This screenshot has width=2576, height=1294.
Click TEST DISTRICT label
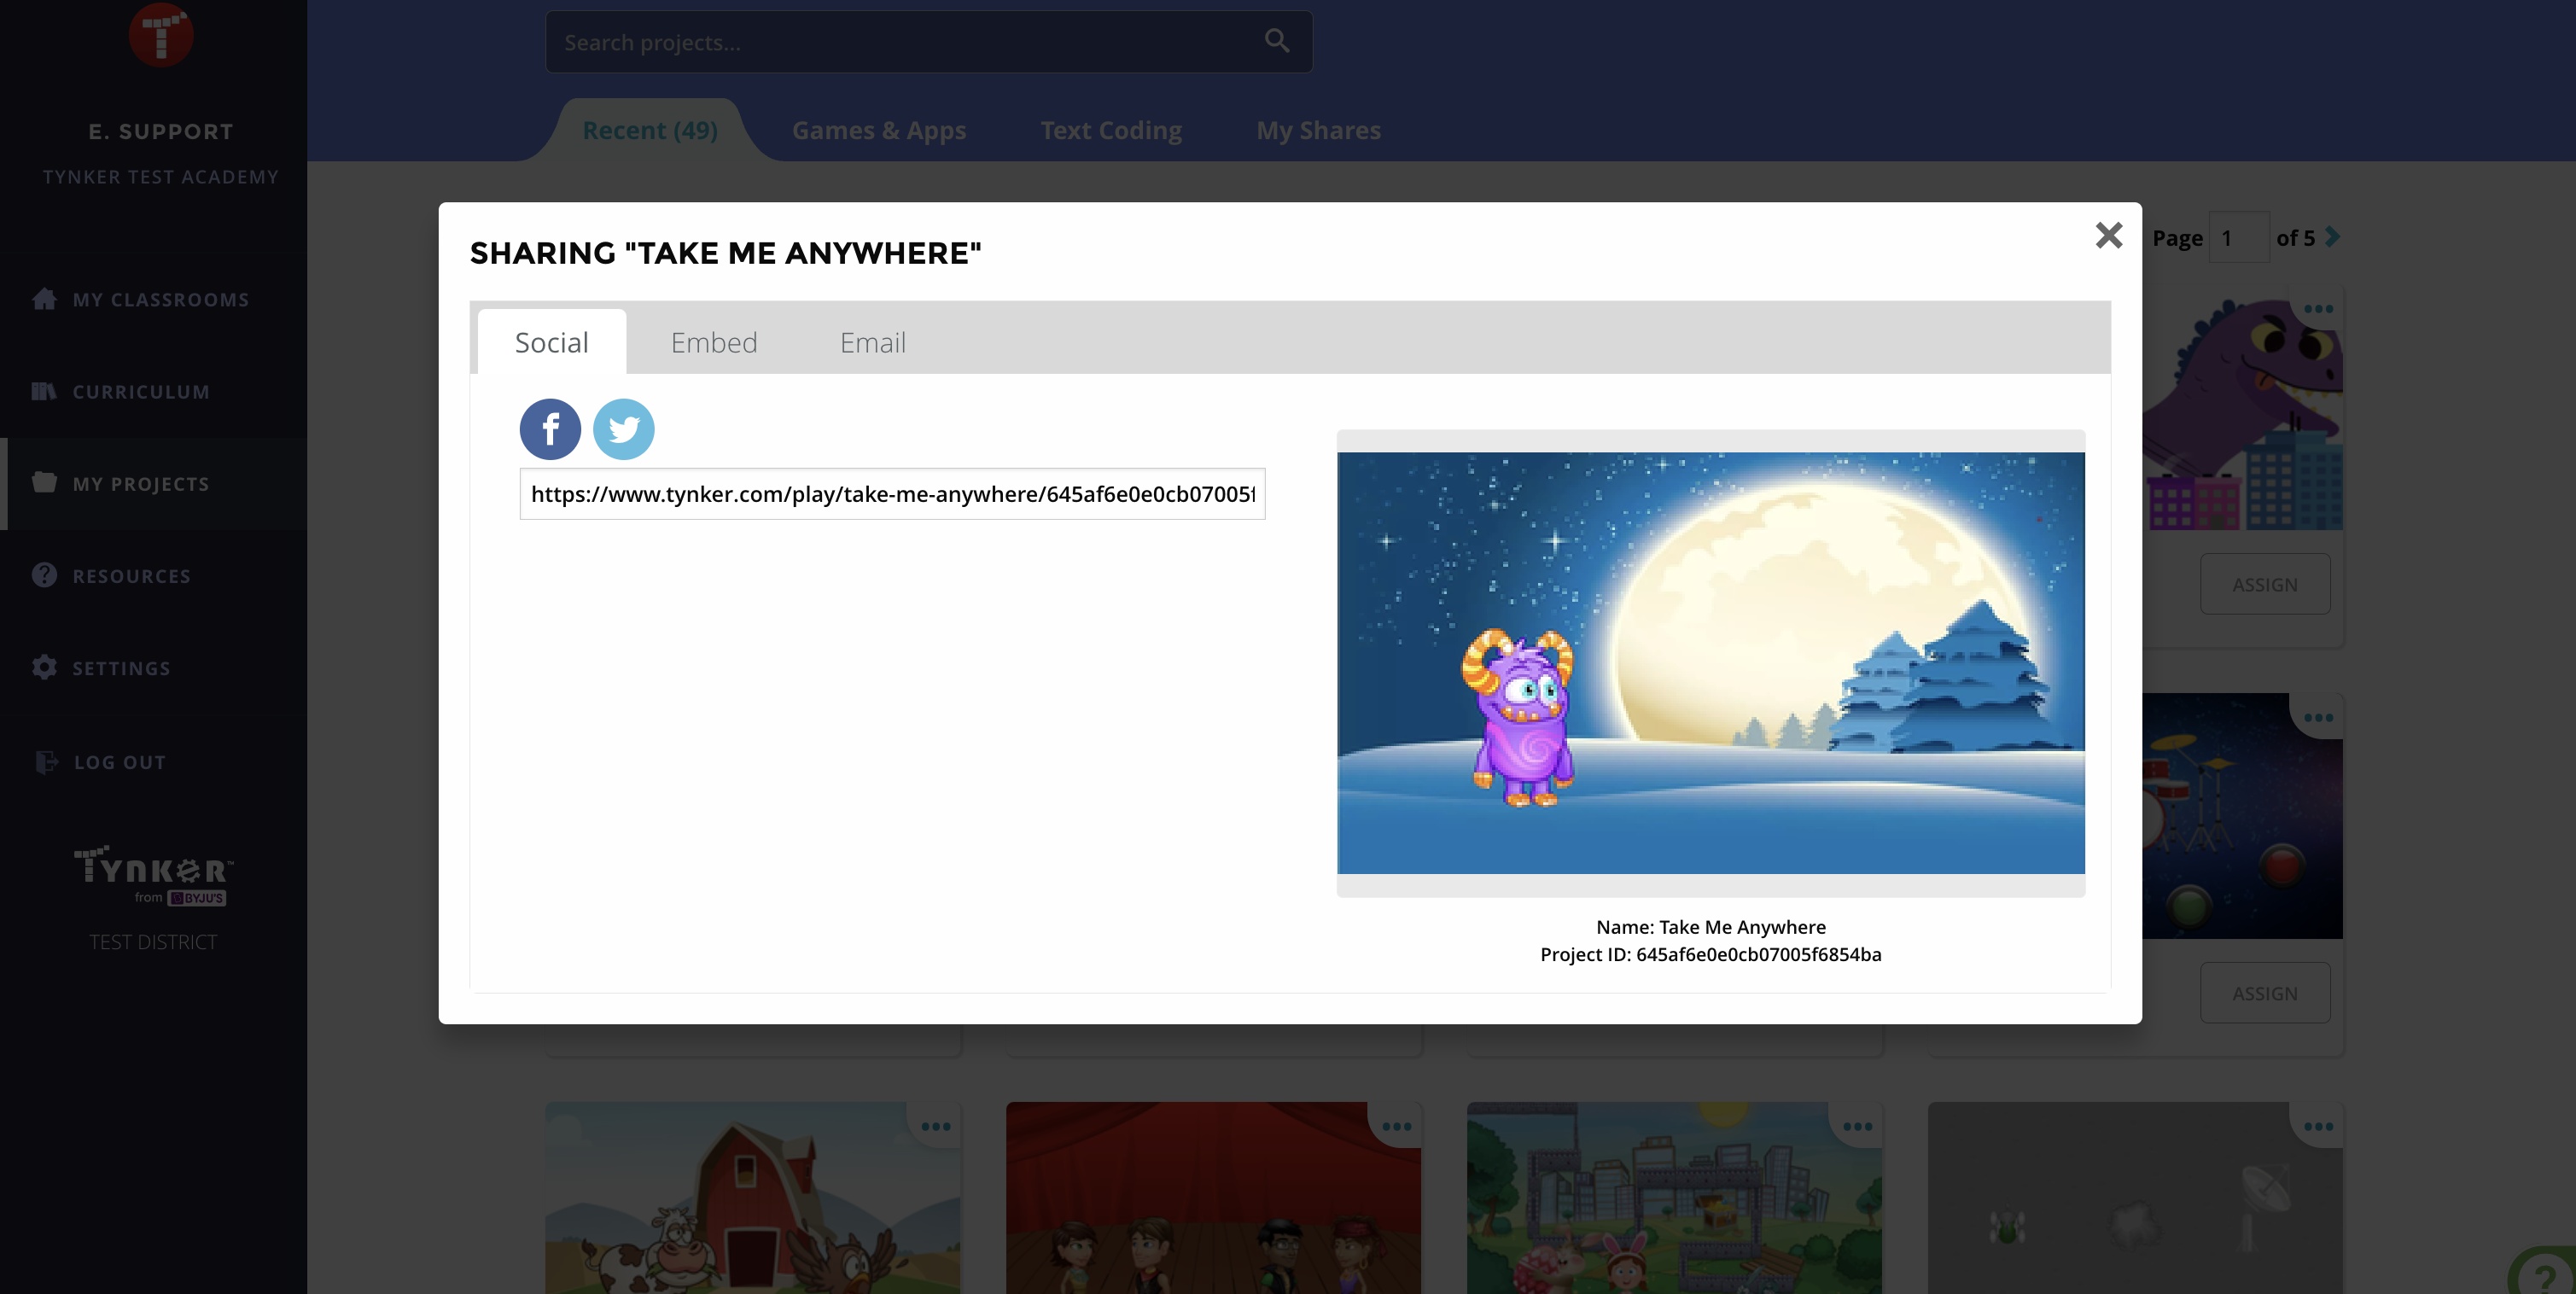pos(153,942)
